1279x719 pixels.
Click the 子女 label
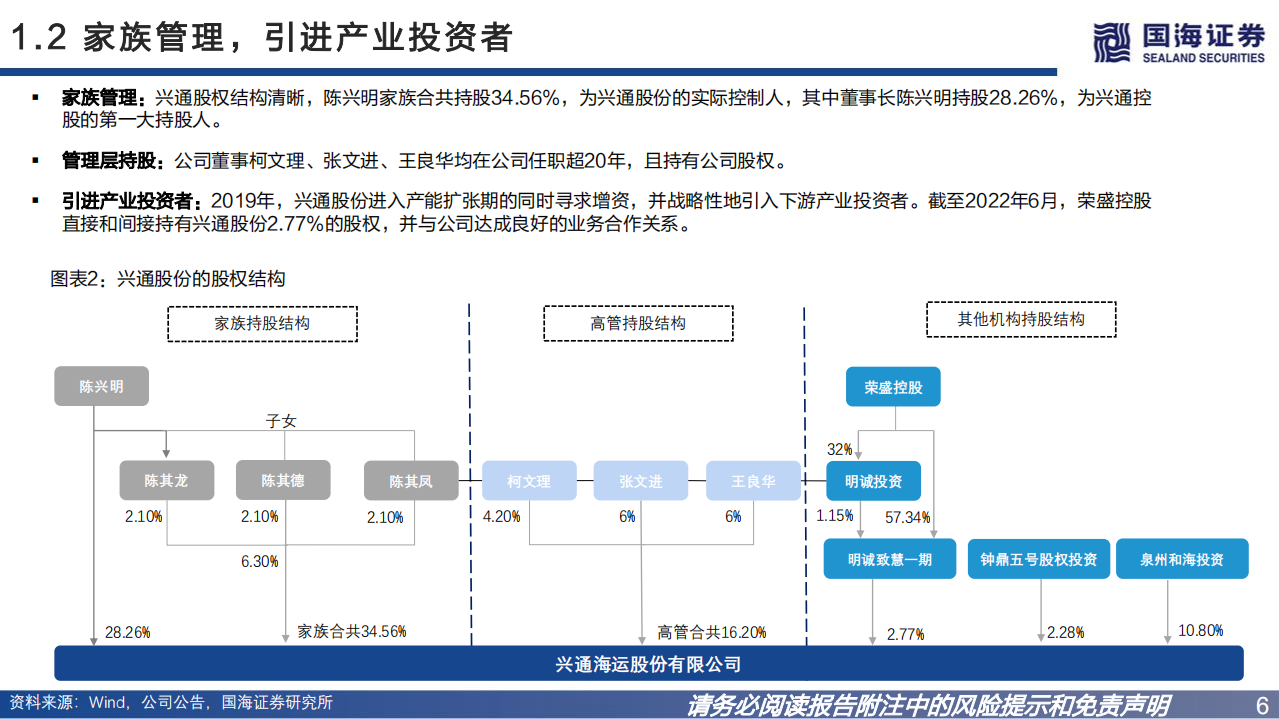(281, 421)
